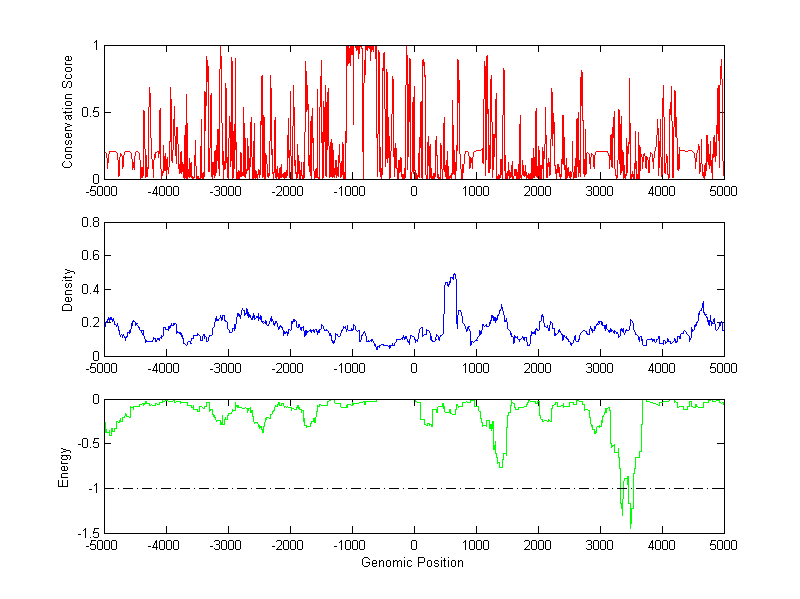Select the -0.5 tick on Energy axis

86,444
